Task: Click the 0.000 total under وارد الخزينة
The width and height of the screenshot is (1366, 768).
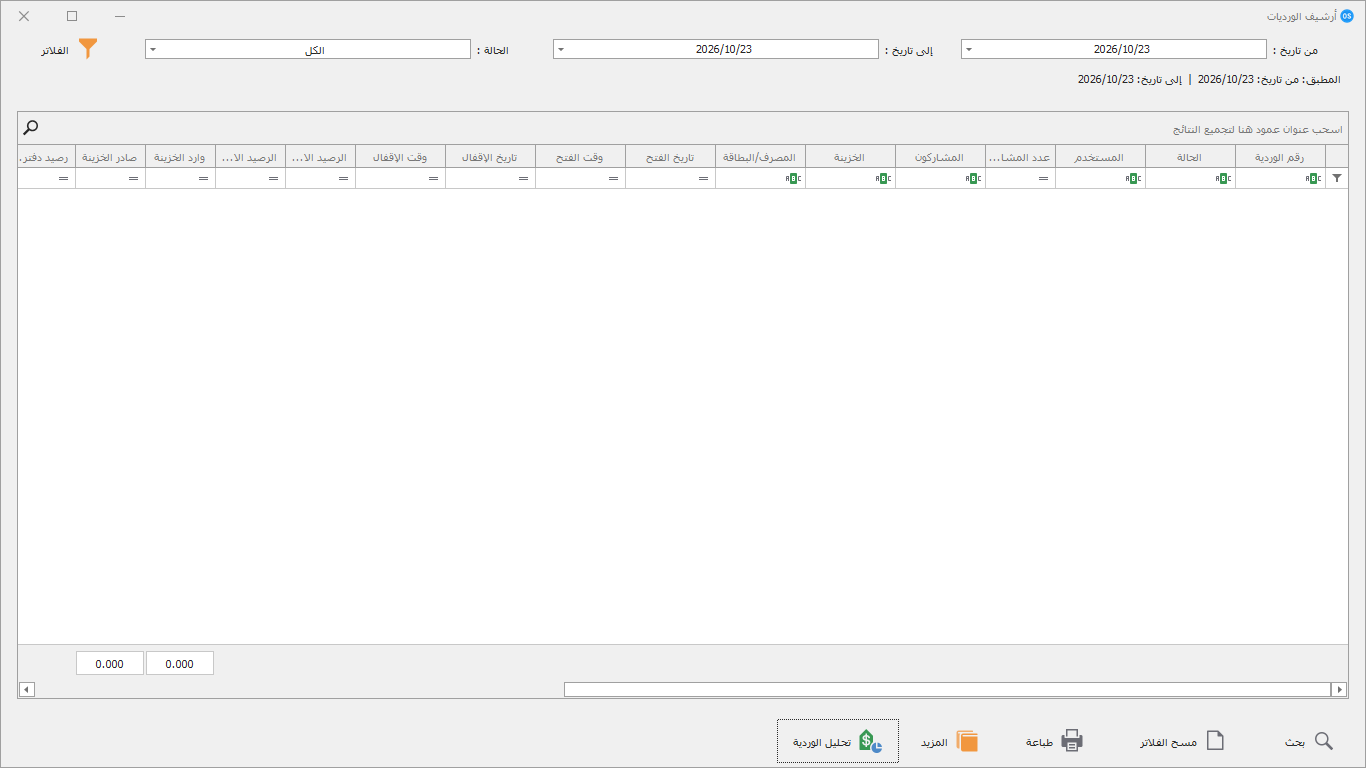Action: [x=180, y=663]
